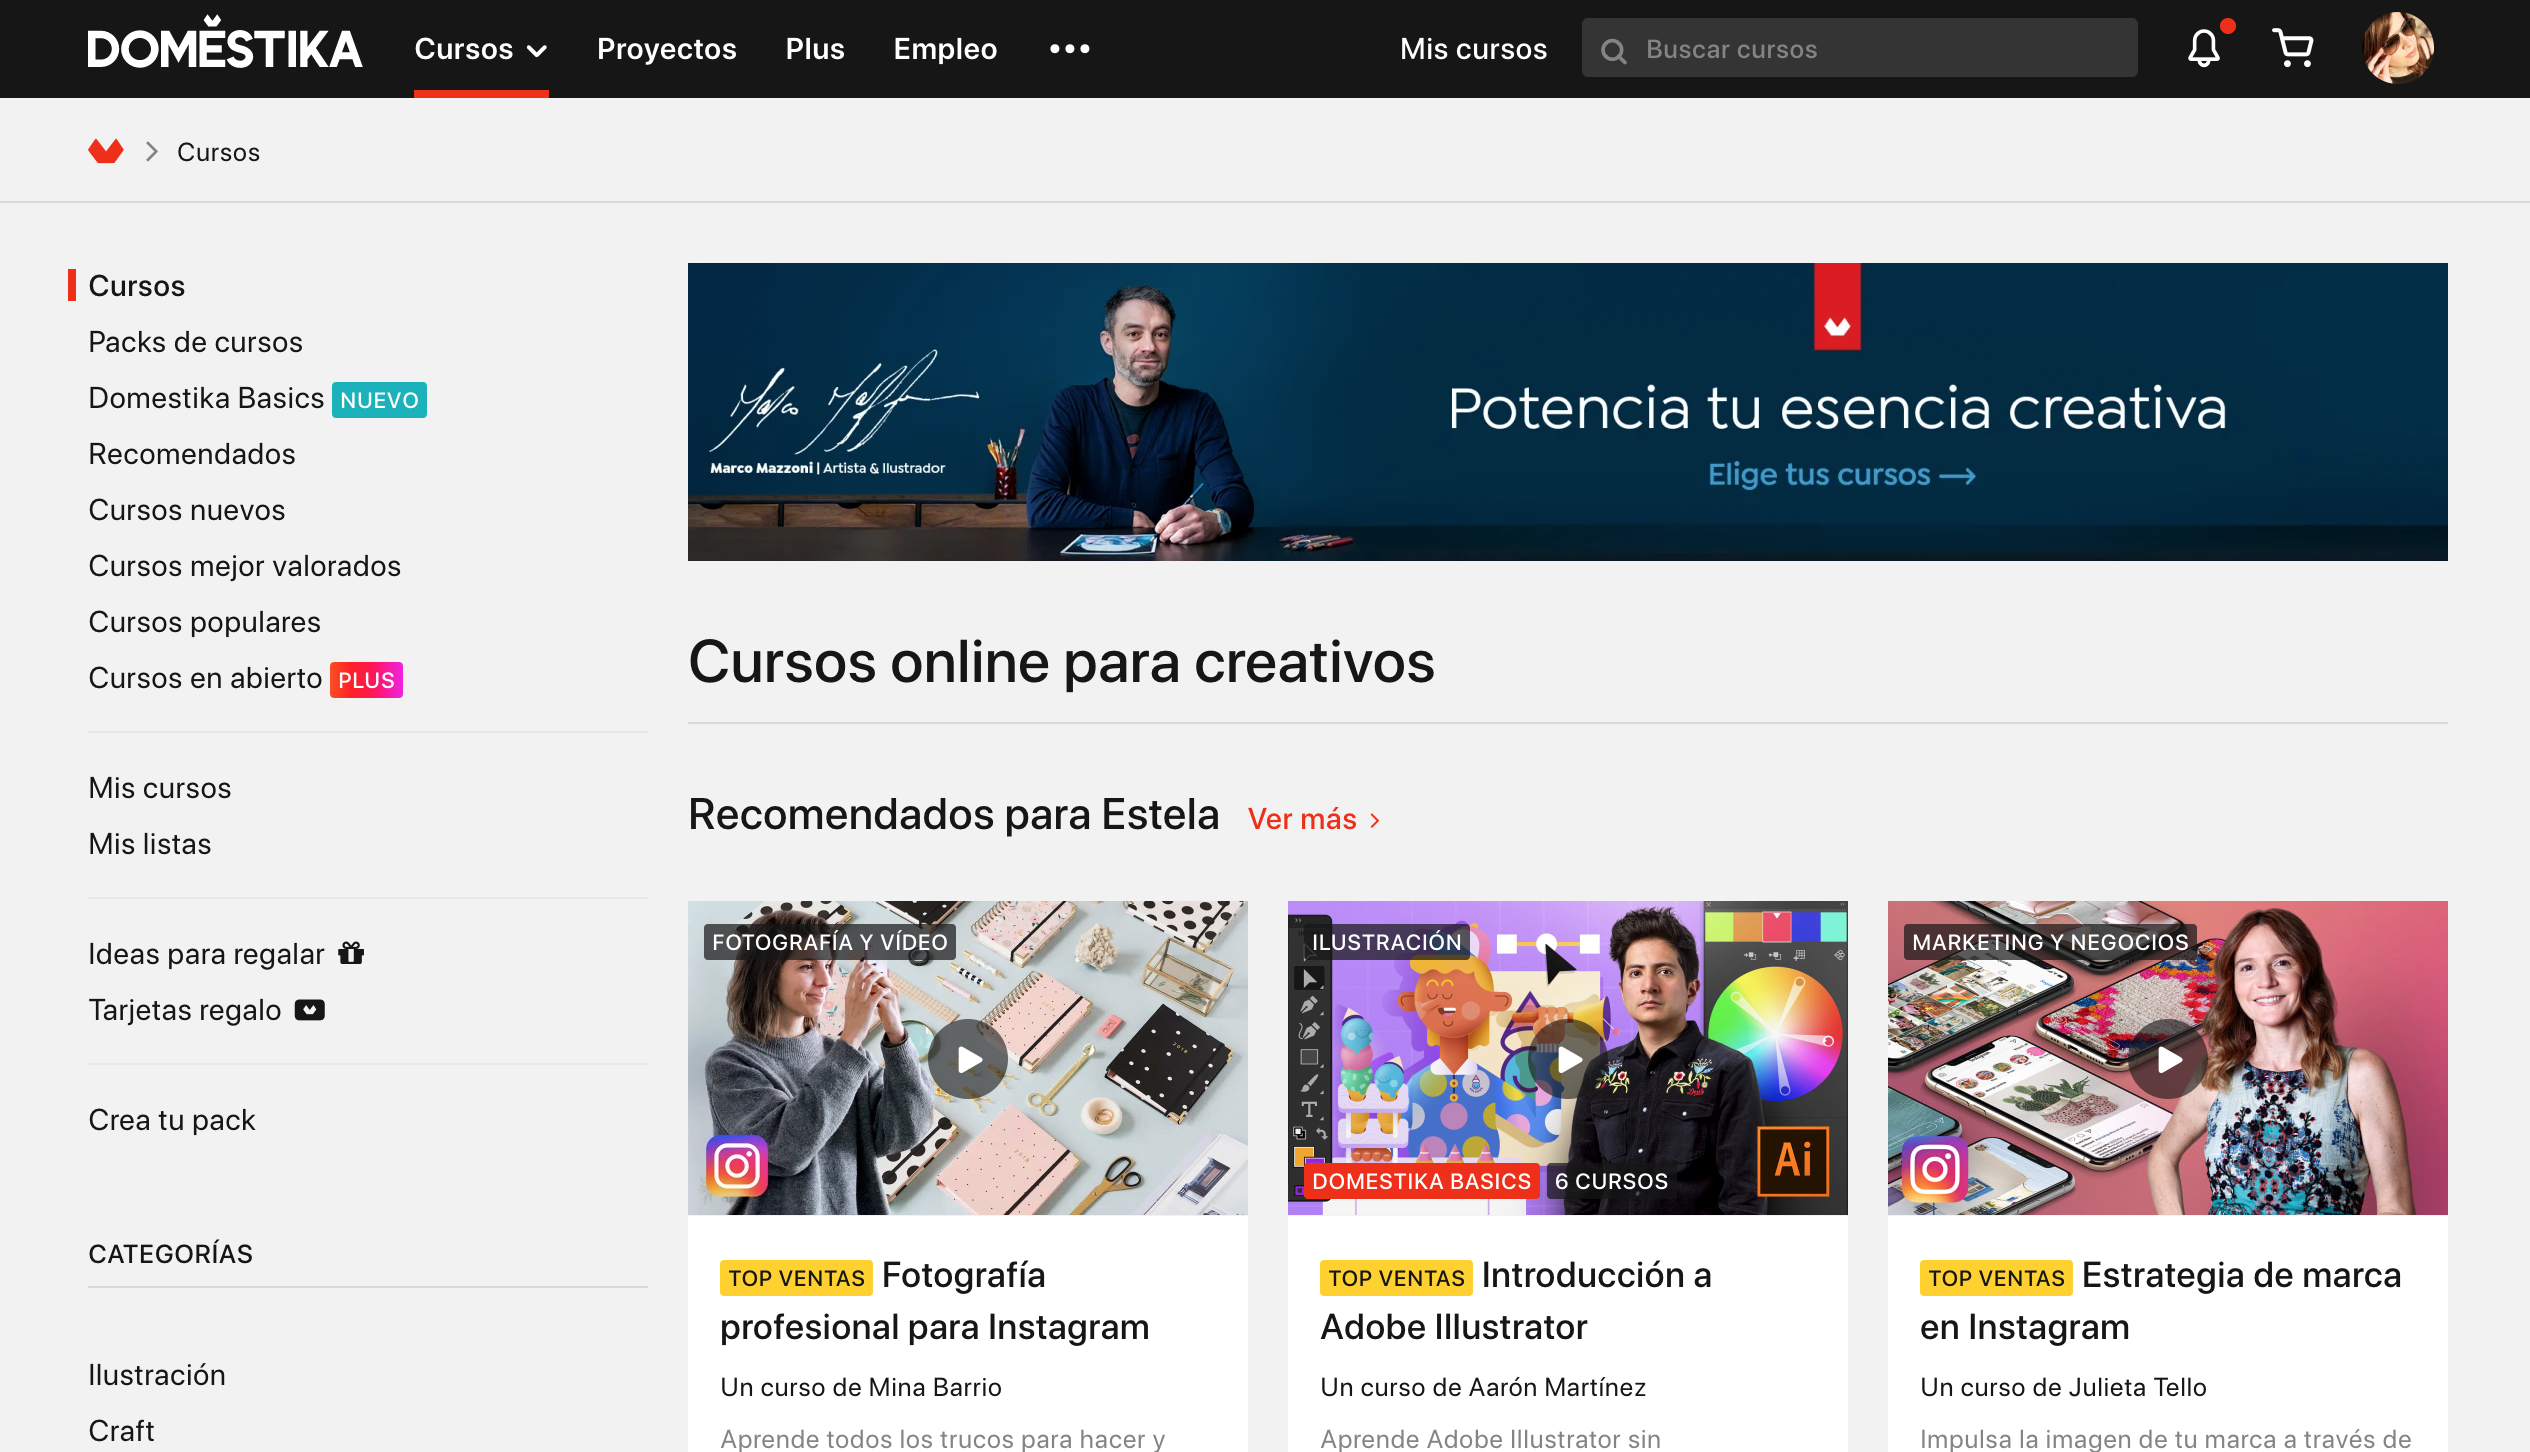Viewport: 2530px width, 1452px height.
Task: Click the red home breadcrumb icon
Action: coord(105,151)
